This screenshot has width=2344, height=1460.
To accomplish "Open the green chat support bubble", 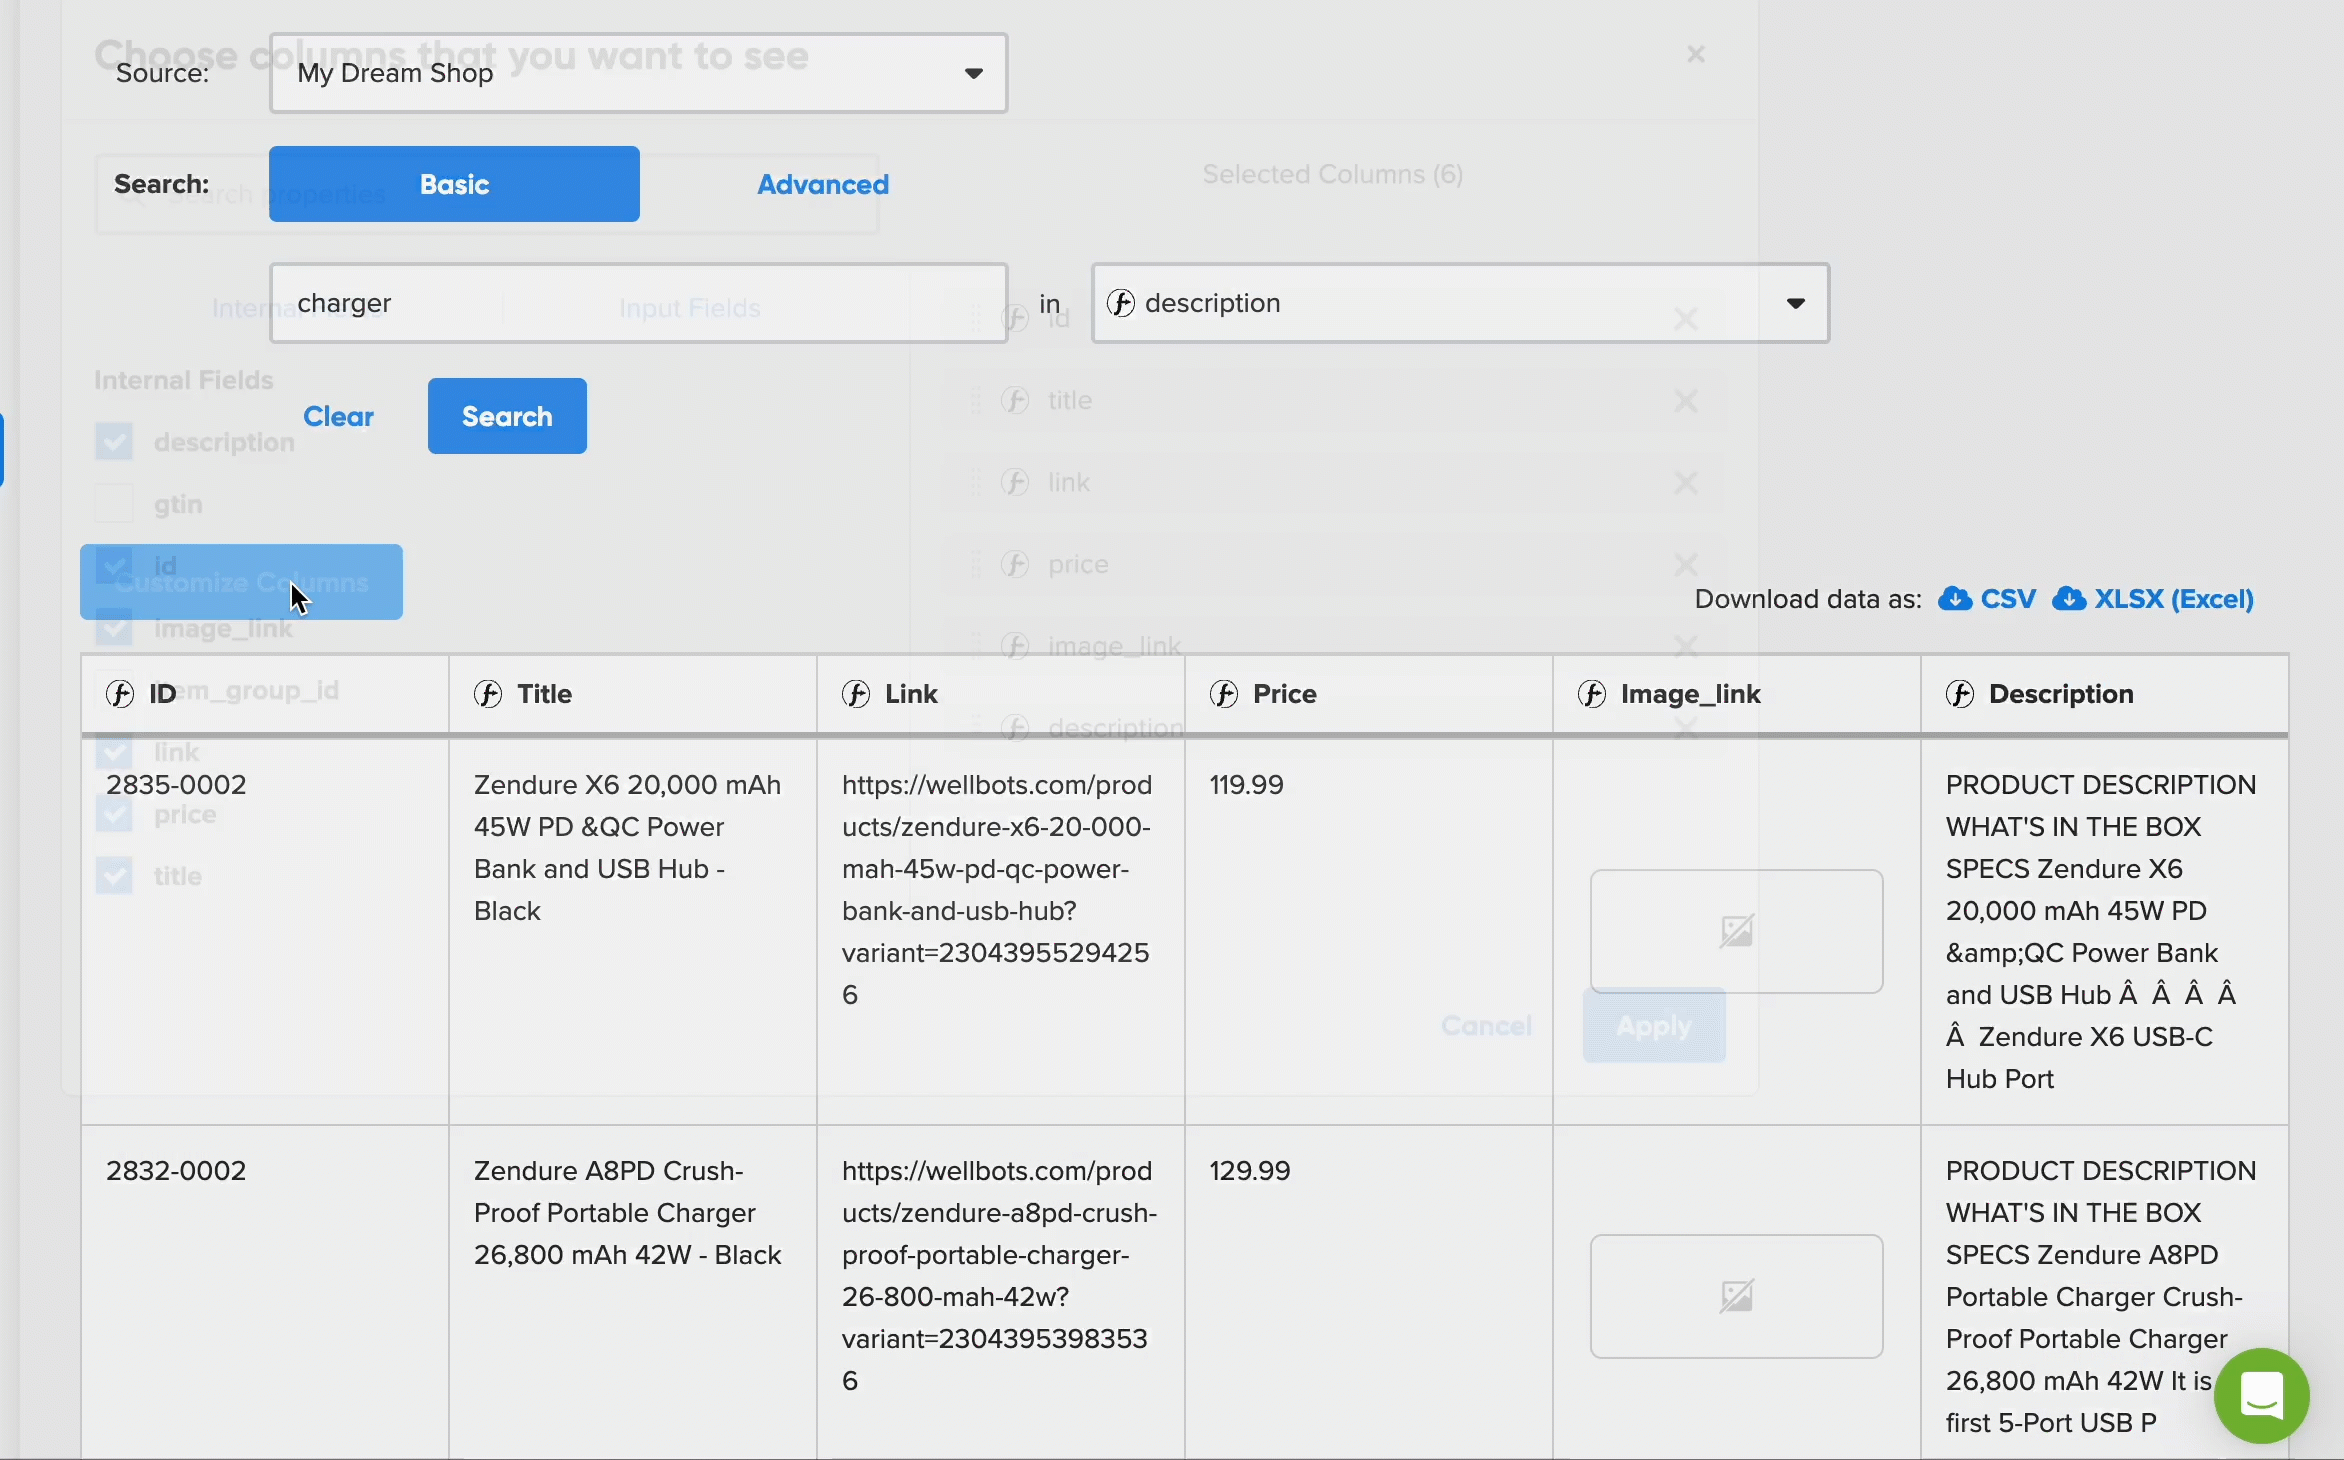I will 2262,1395.
